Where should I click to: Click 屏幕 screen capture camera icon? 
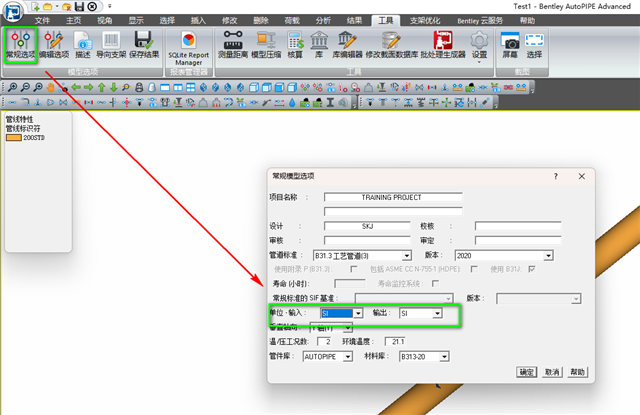[510, 44]
